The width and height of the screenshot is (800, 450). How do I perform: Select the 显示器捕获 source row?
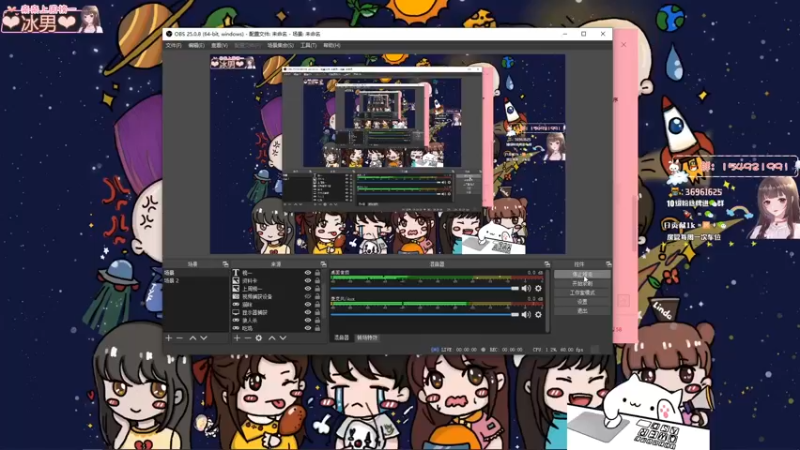click(277, 312)
